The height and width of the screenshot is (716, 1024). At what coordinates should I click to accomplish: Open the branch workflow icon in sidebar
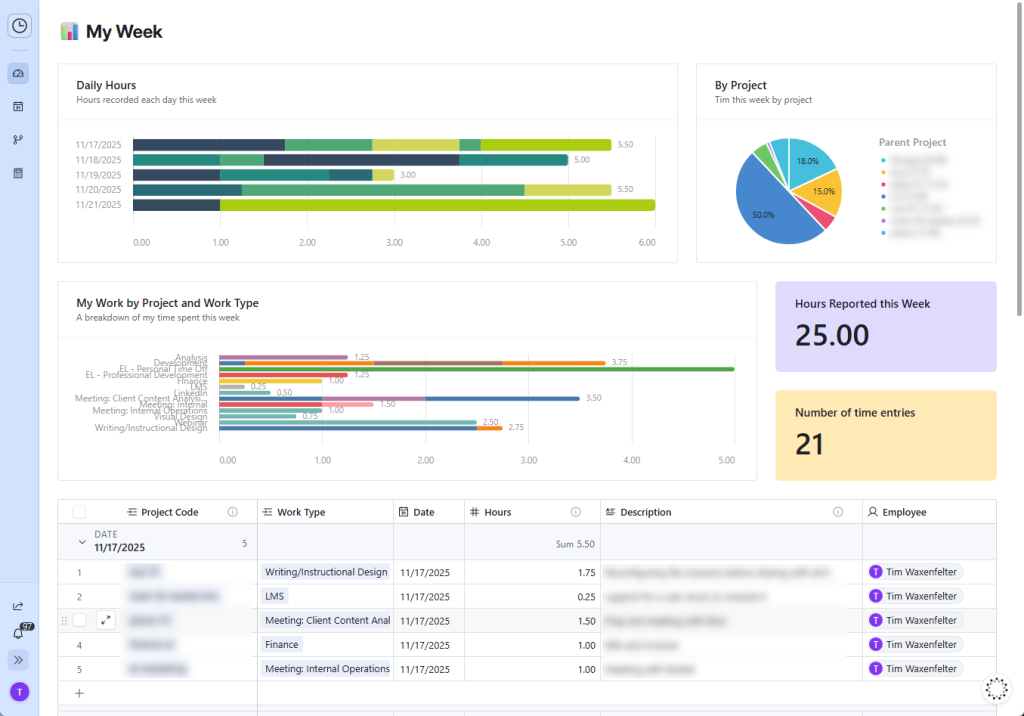[18, 140]
